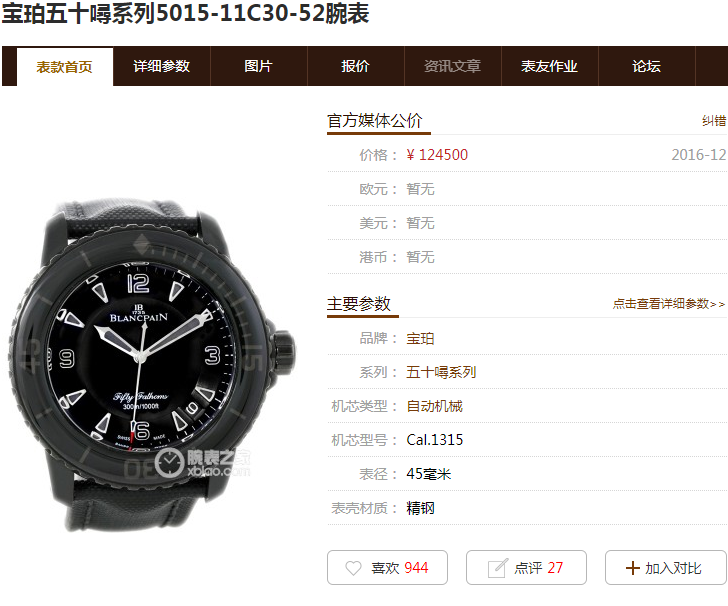This screenshot has width=728, height=606.
Task: Click the plus icon beside 加入对比
Action: [632, 568]
